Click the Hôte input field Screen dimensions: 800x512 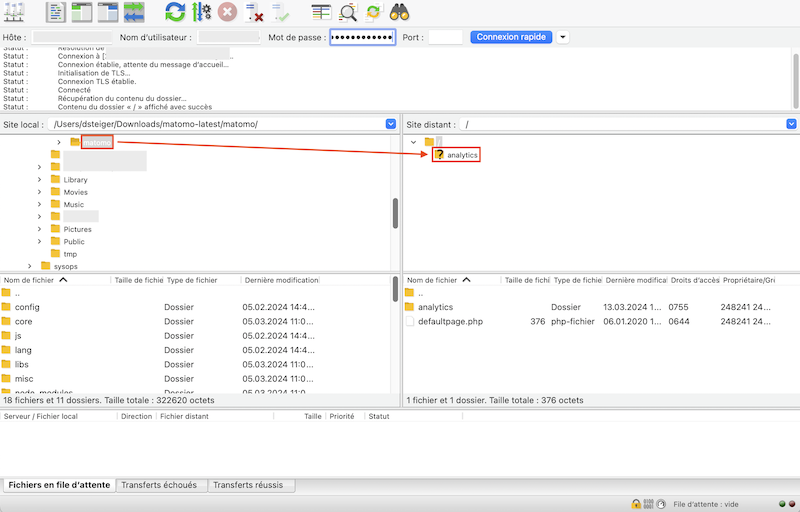click(72, 37)
